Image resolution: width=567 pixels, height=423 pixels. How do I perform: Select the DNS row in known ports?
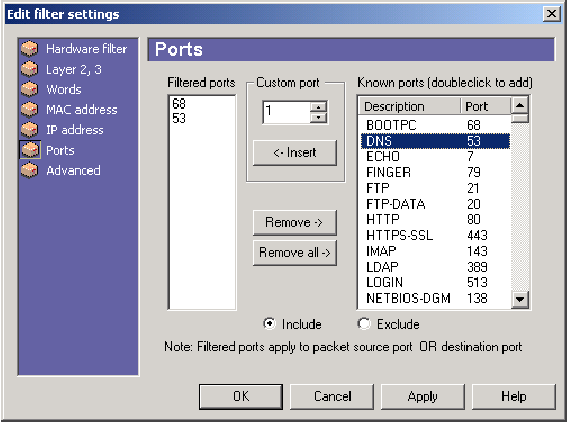click(435, 141)
